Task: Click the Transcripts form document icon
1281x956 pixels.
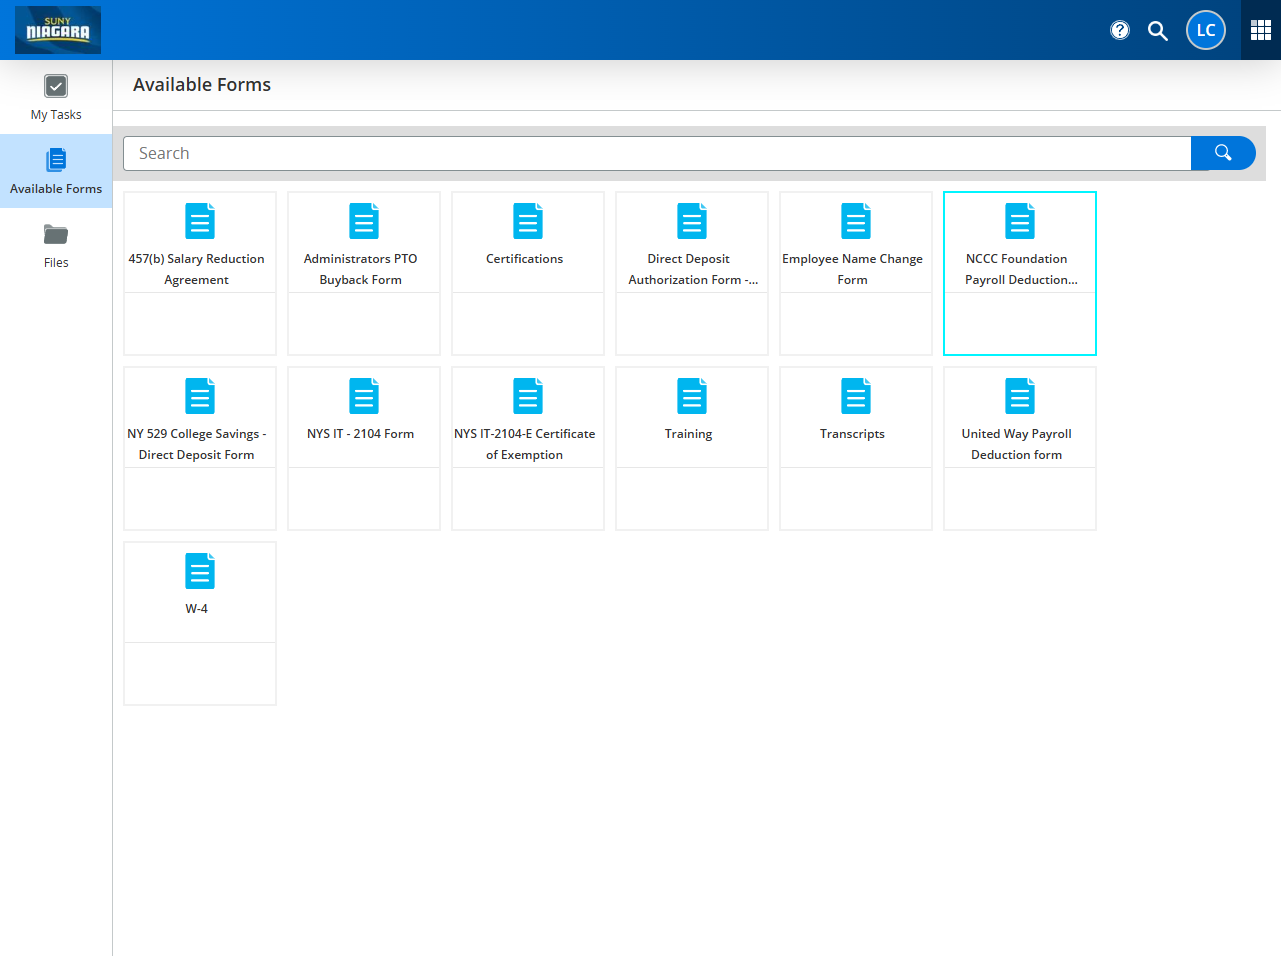Action: (x=856, y=396)
